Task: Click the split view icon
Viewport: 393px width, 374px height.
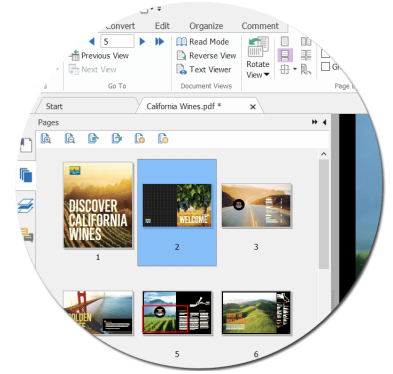Action: tap(285, 69)
